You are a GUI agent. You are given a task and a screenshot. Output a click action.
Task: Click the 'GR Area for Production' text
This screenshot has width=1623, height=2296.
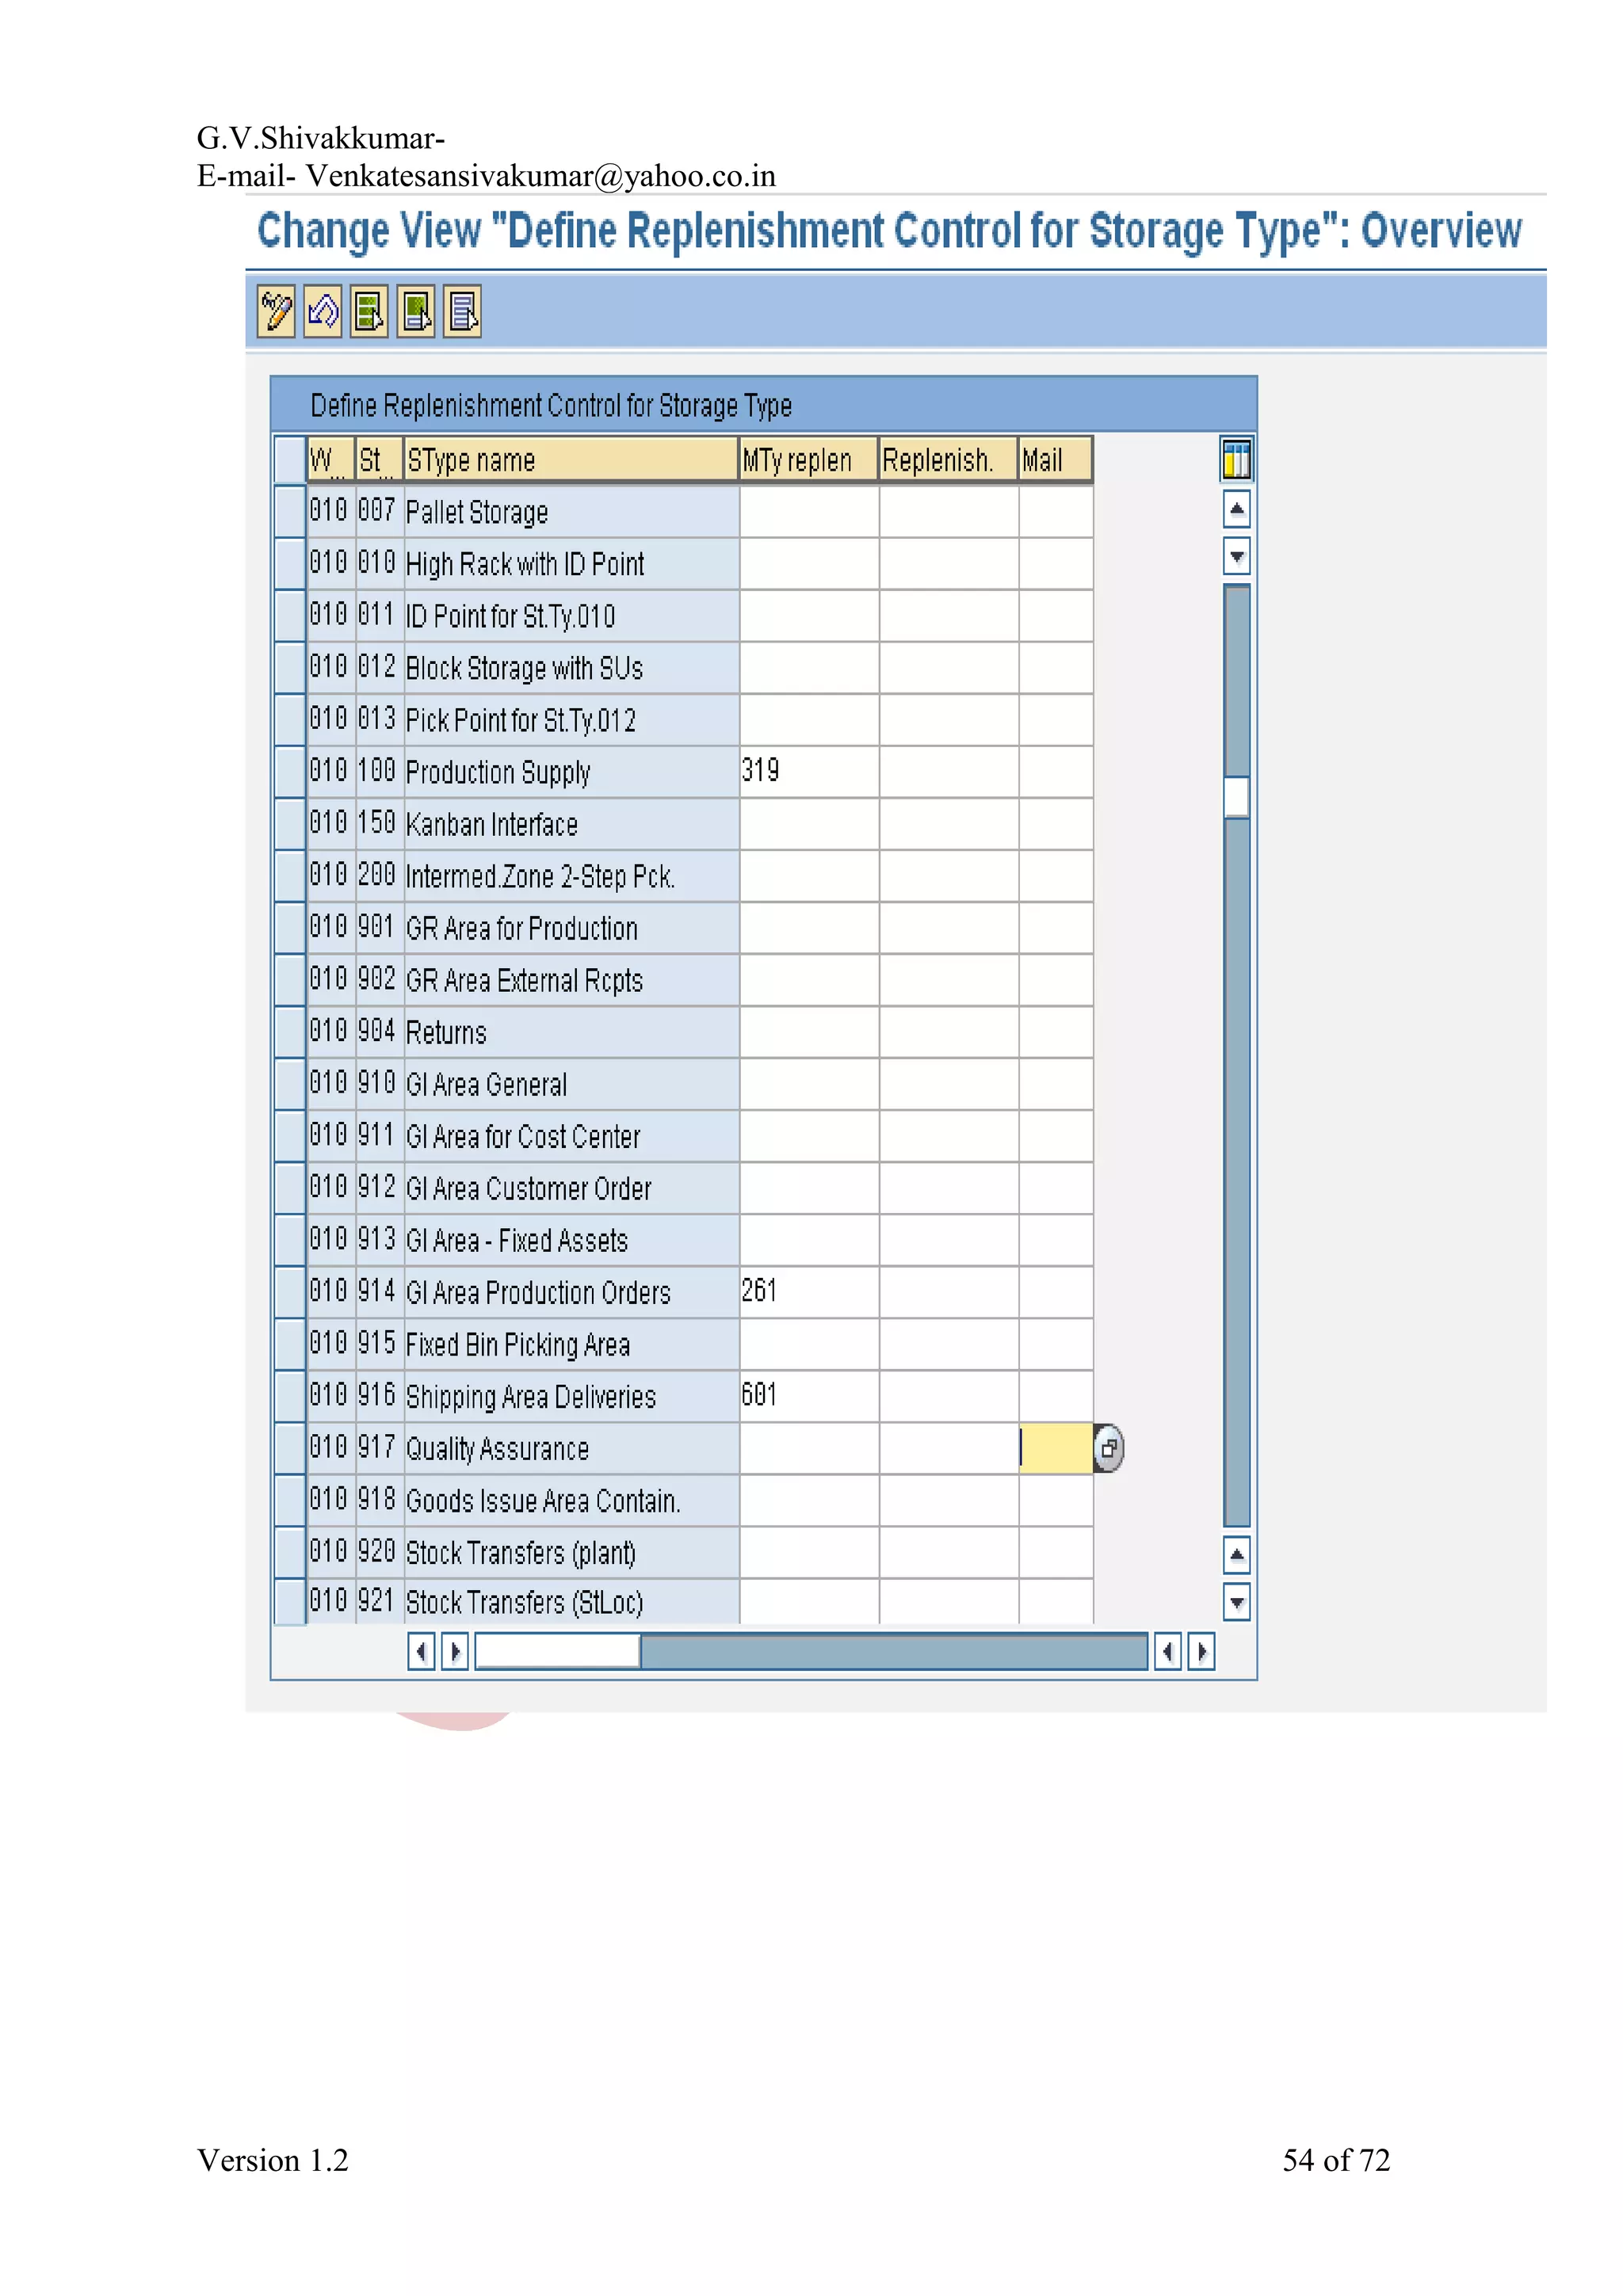pos(521,928)
